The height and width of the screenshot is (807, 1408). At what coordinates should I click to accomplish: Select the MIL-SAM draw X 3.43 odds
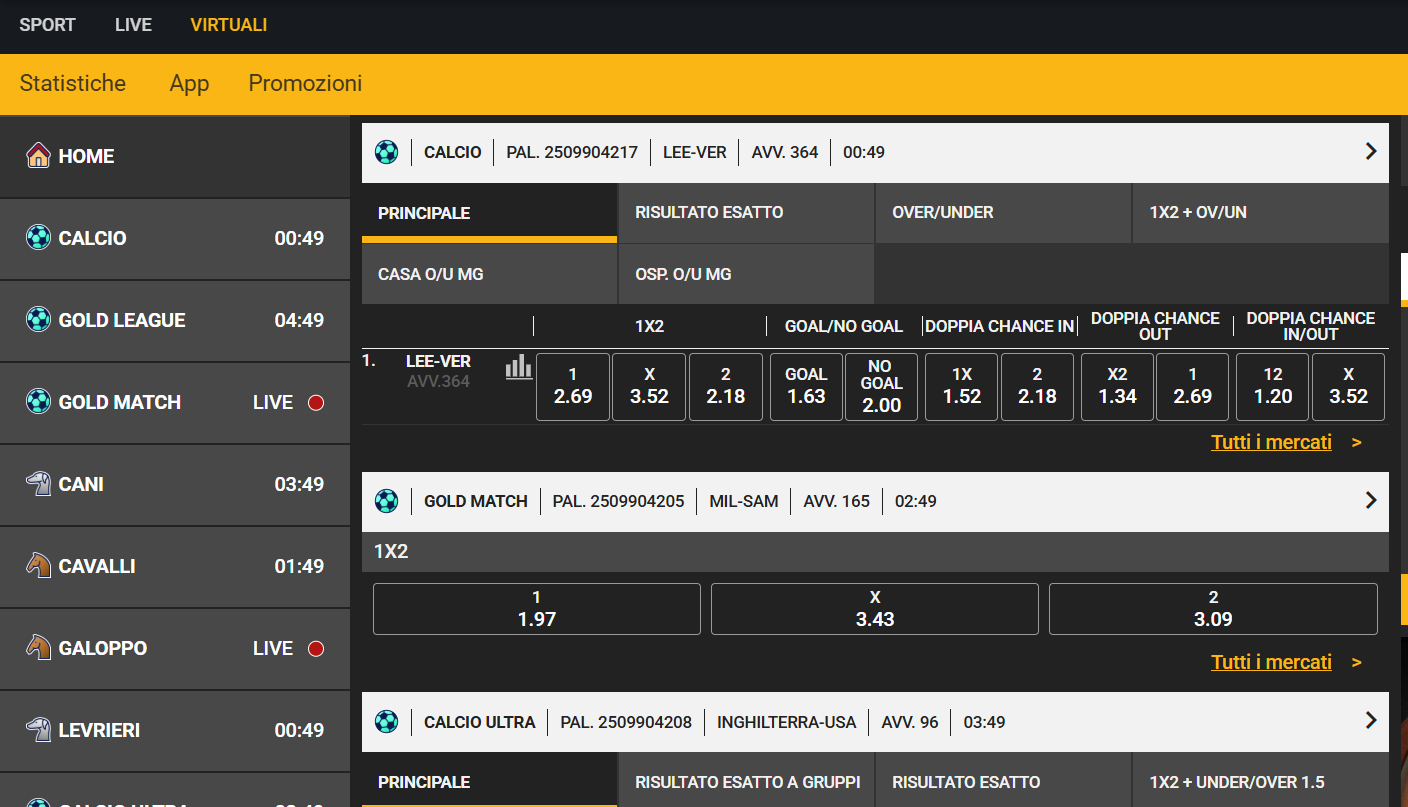click(875, 609)
